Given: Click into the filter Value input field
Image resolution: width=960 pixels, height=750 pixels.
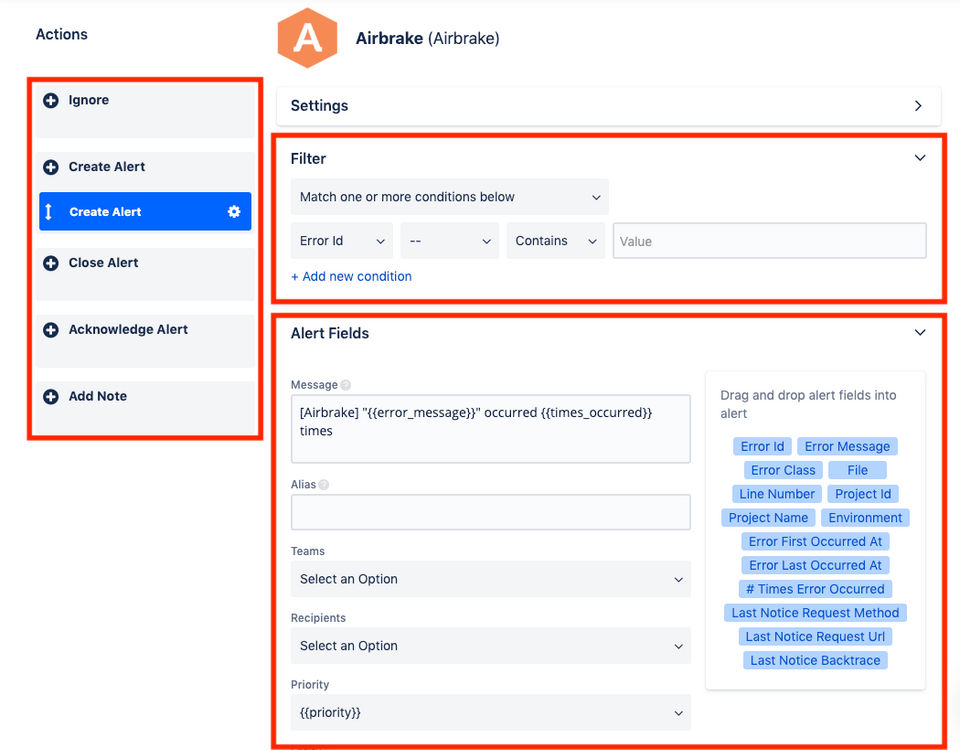Looking at the screenshot, I should point(769,241).
